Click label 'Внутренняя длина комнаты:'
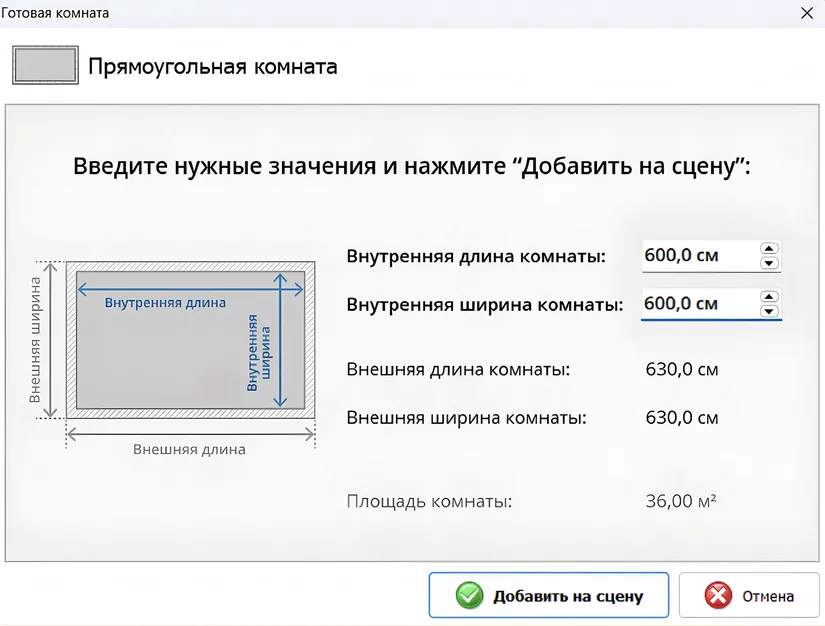 476,256
